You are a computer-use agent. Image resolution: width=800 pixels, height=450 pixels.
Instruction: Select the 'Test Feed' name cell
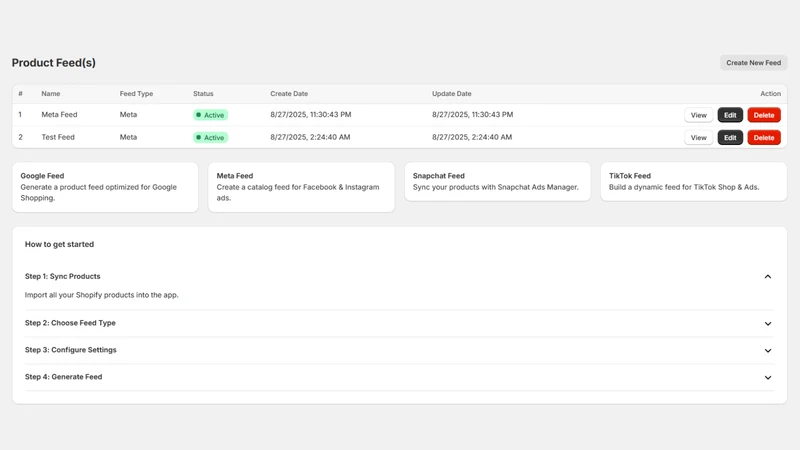tap(58, 137)
